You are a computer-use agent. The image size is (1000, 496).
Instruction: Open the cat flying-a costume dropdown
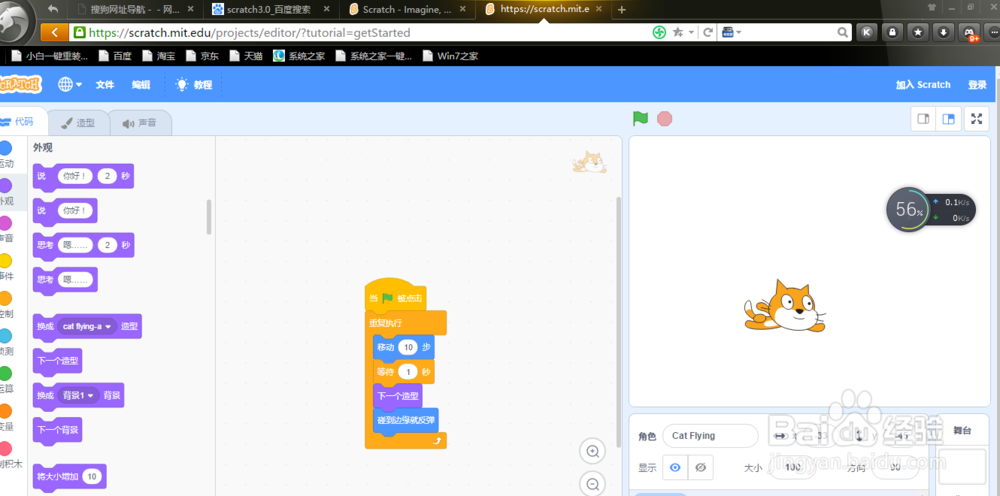coord(87,326)
